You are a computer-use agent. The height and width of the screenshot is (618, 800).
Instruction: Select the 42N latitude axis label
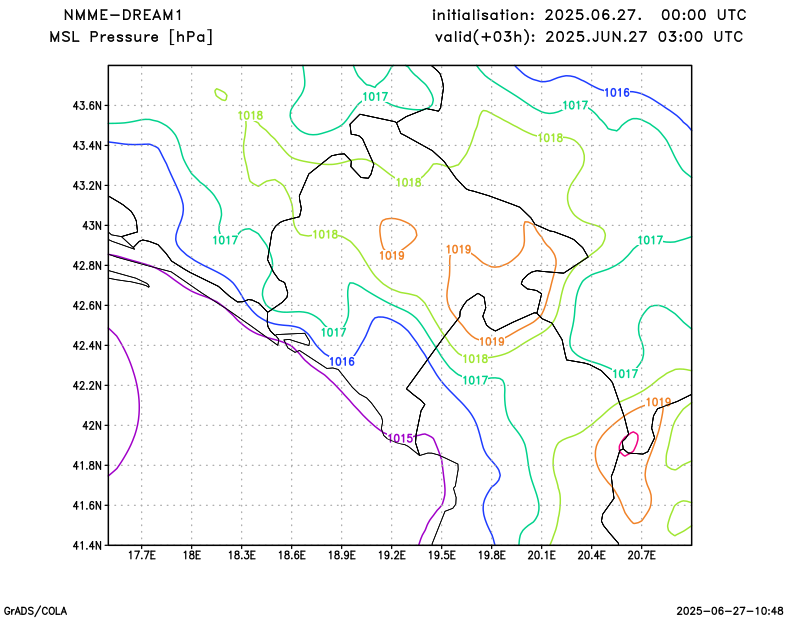point(92,426)
